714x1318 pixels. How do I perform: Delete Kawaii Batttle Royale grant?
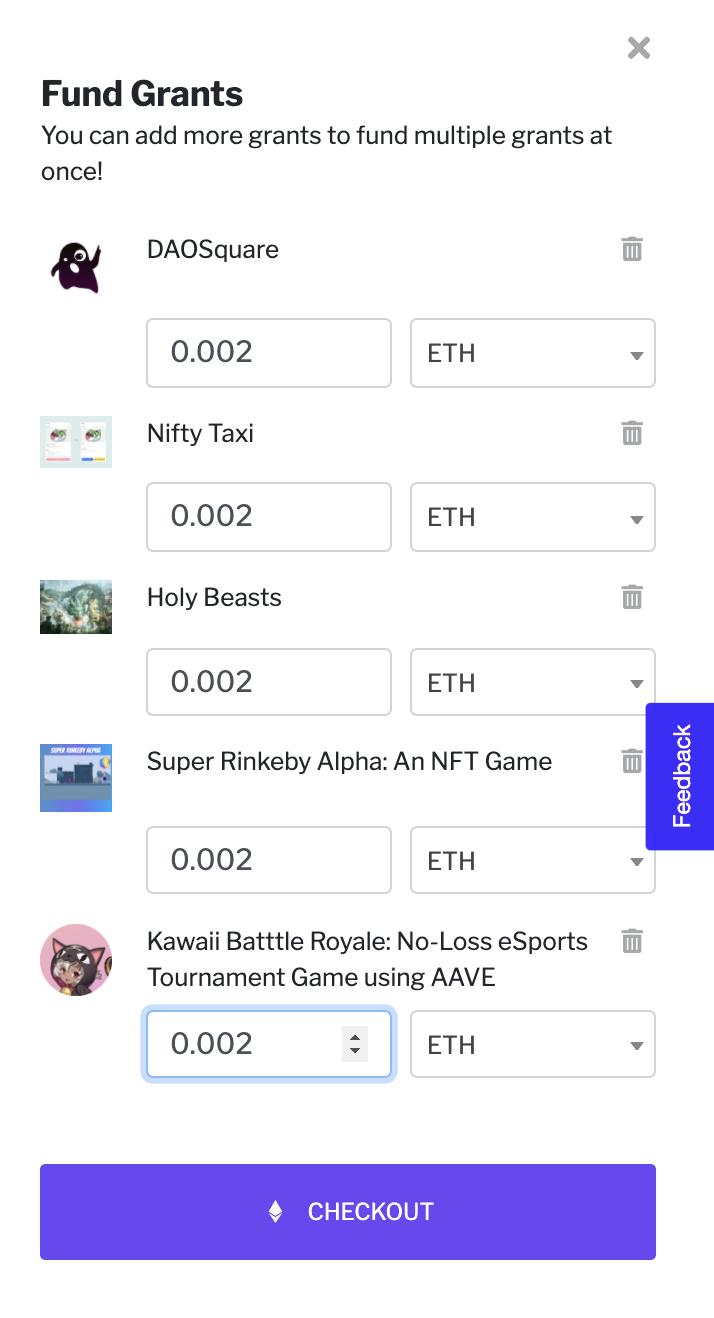point(632,941)
